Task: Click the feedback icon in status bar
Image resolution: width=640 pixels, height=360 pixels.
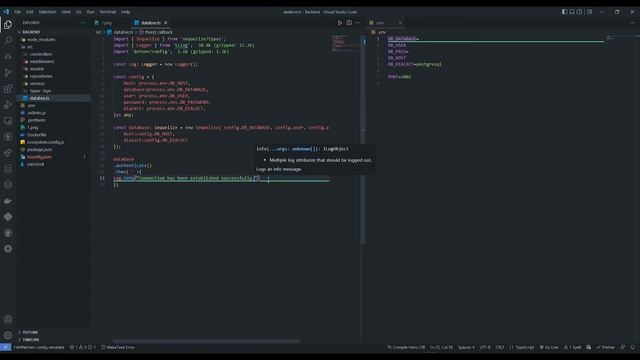Action: pos(623,347)
